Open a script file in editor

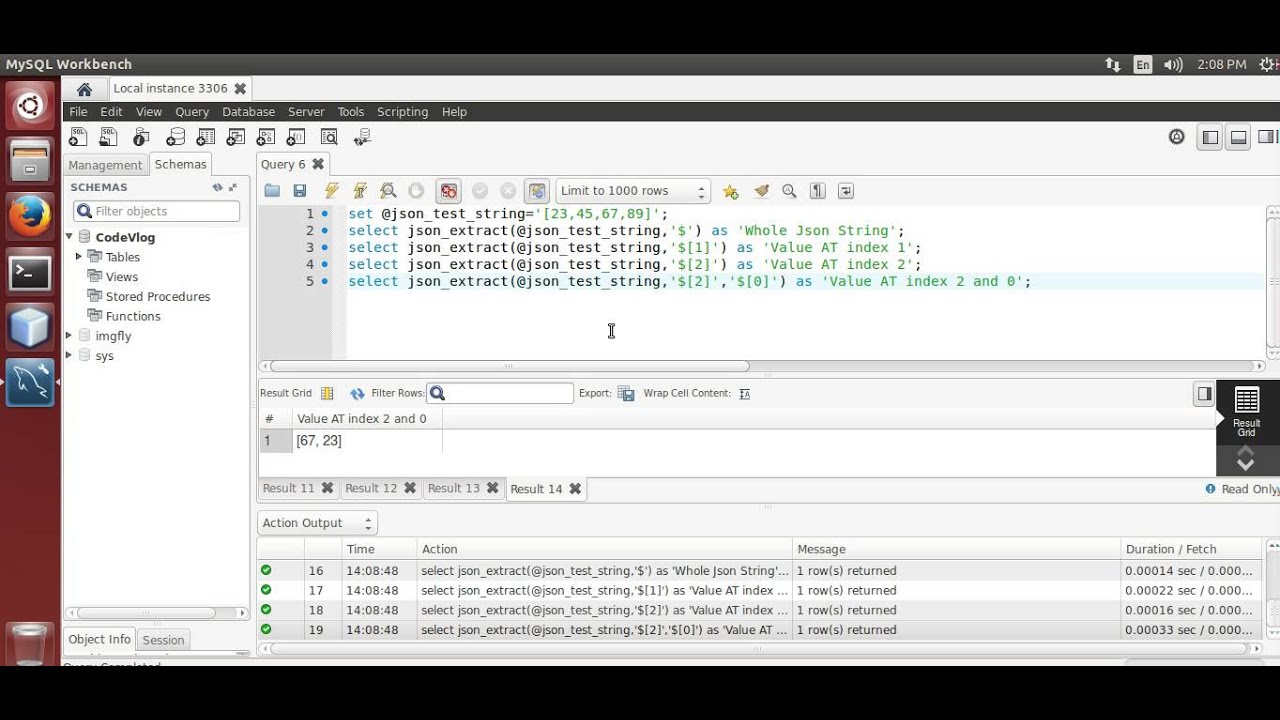(x=272, y=191)
